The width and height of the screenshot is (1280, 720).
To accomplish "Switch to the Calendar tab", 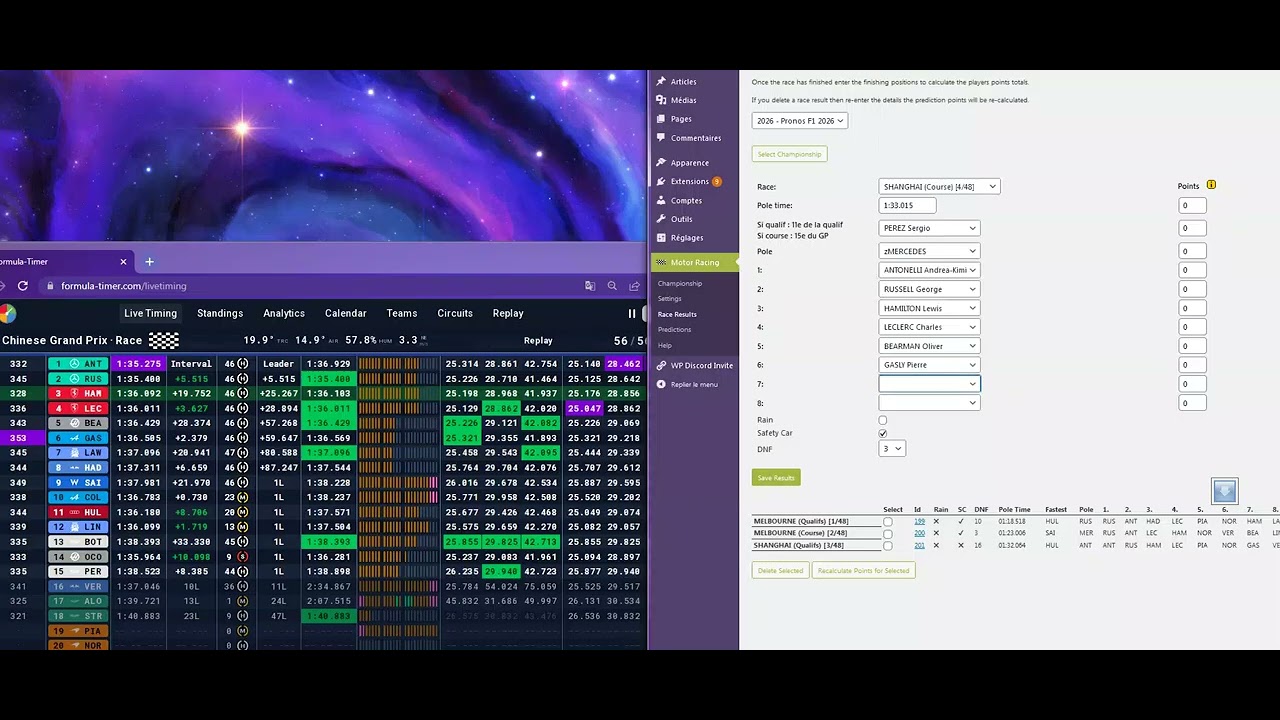I will 346,314.
